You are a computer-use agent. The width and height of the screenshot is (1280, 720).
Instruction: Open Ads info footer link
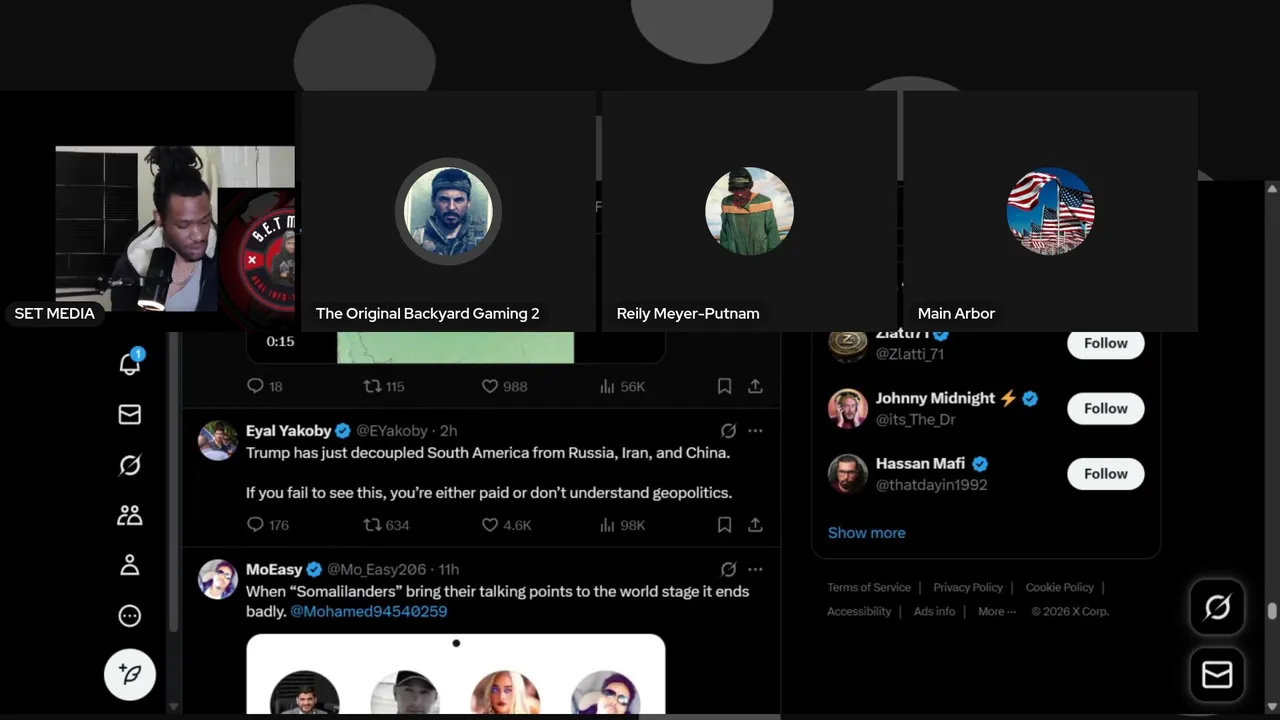pos(934,611)
